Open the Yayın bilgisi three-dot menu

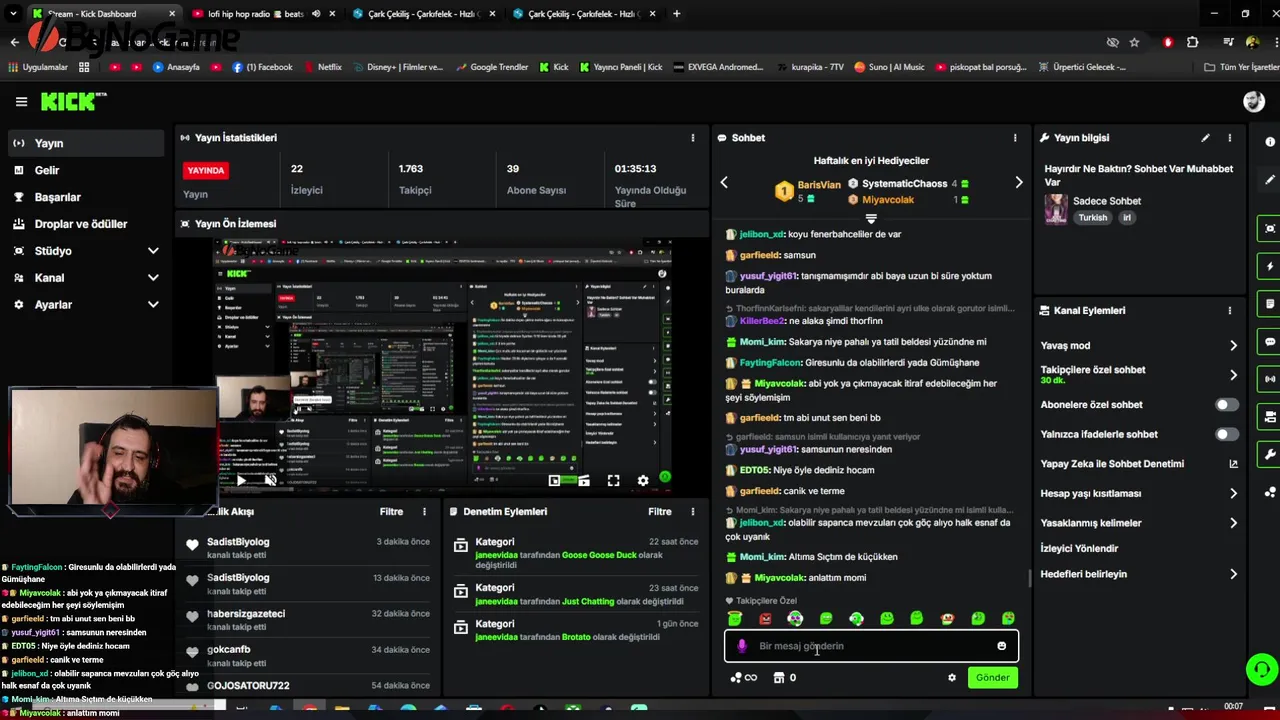[1230, 138]
